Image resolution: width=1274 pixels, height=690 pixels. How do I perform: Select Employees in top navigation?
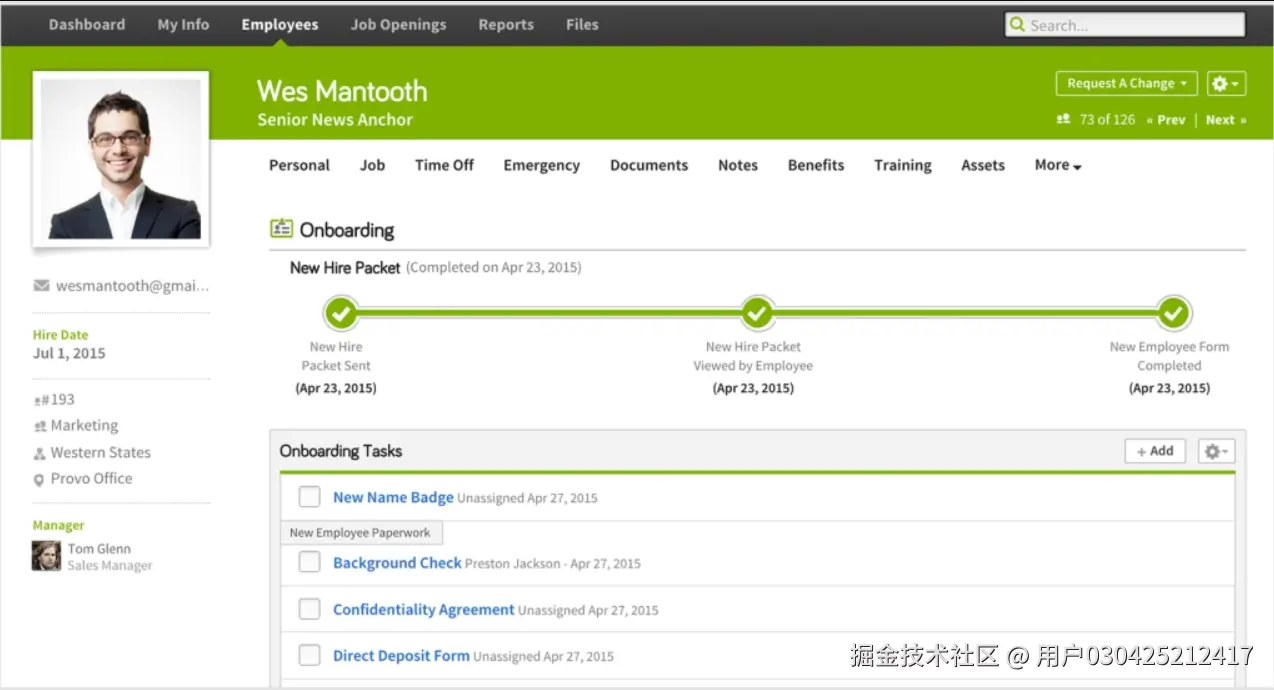click(x=280, y=24)
